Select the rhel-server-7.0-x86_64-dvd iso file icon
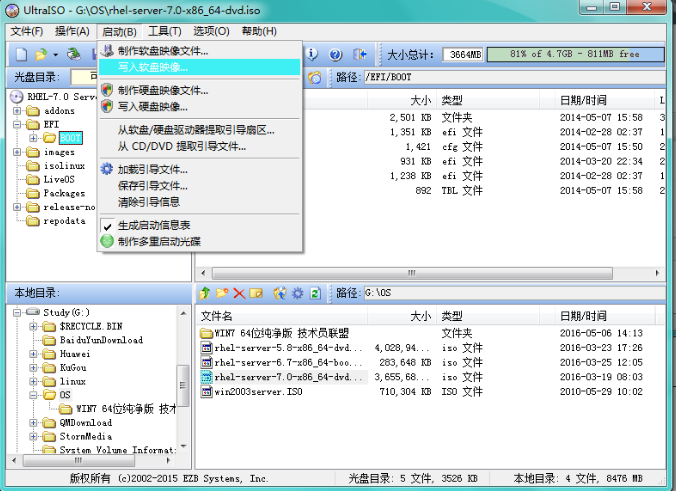676x491 pixels. [207, 377]
